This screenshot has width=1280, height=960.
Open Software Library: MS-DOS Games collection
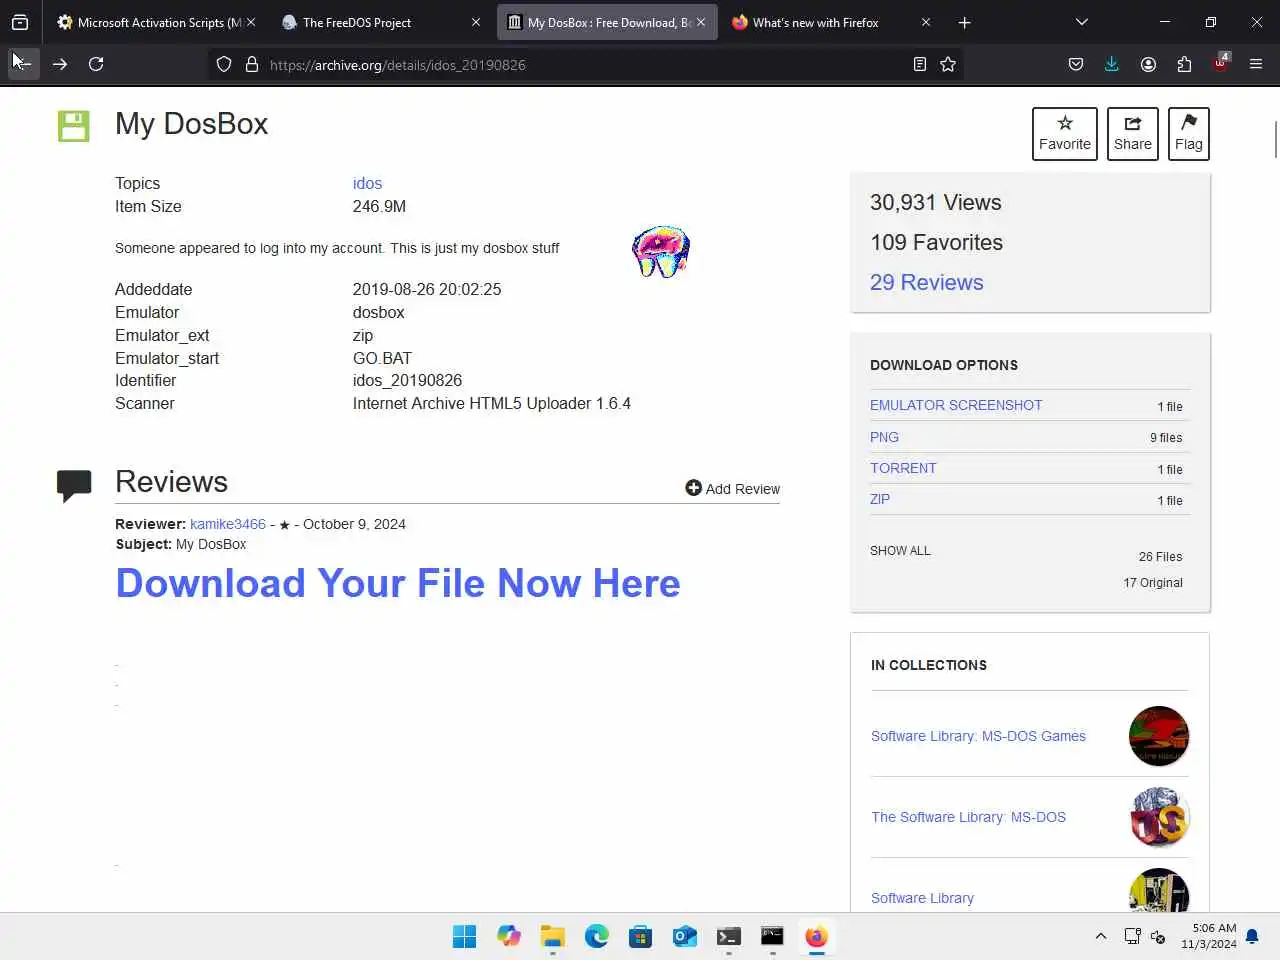tap(978, 736)
